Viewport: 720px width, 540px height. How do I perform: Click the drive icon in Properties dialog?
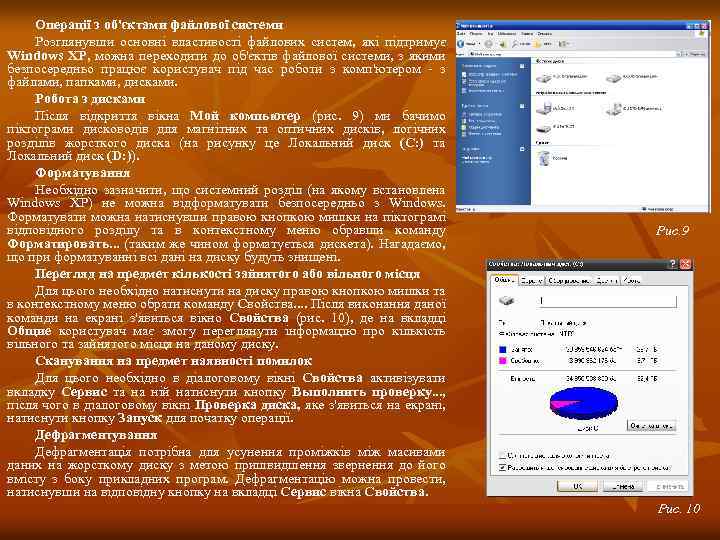pos(506,301)
